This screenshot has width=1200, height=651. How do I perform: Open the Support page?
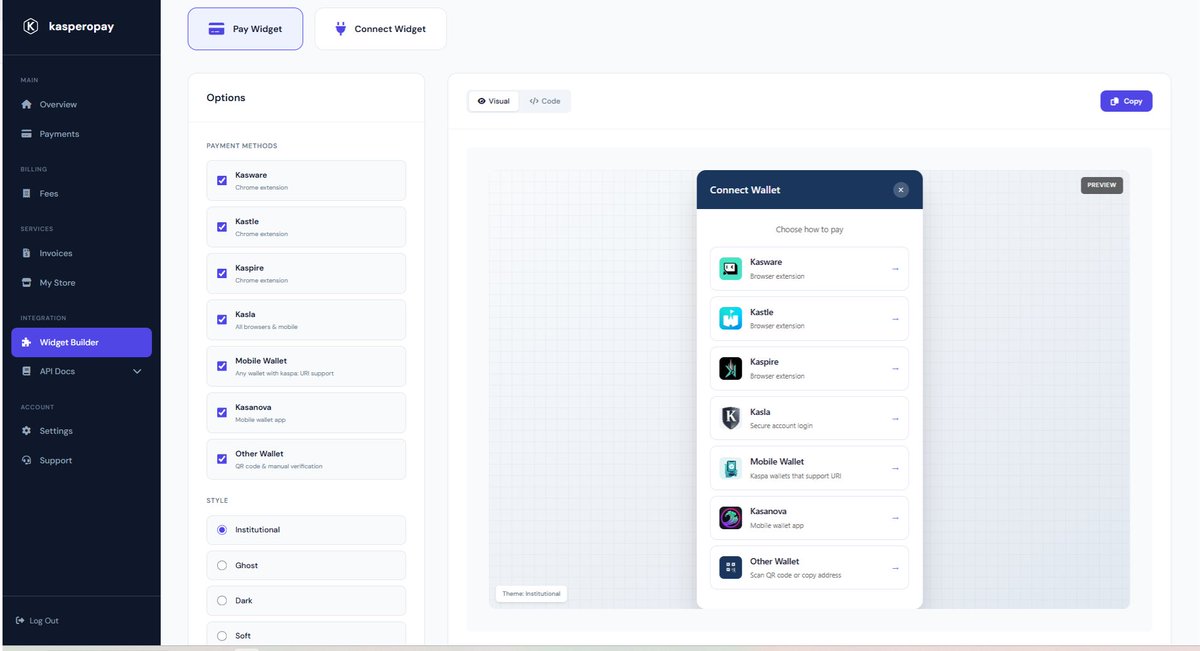pos(81,460)
